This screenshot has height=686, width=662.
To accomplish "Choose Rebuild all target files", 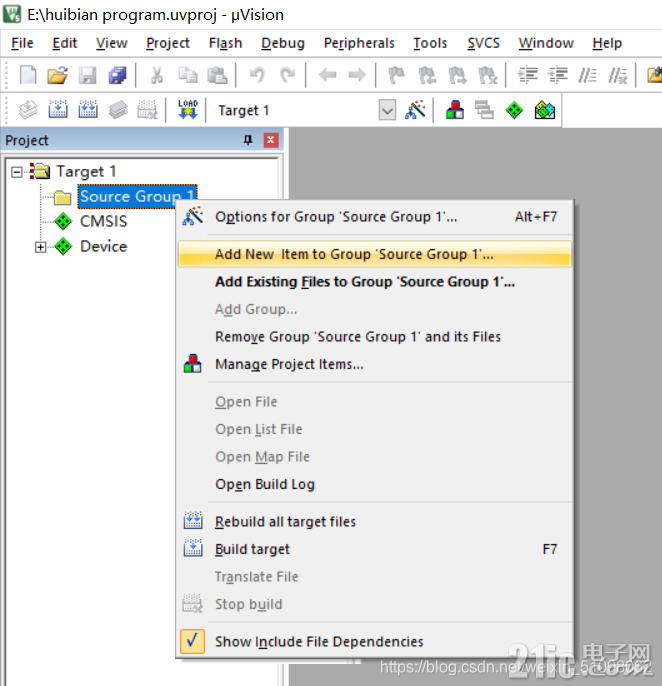I will [x=375, y=522].
